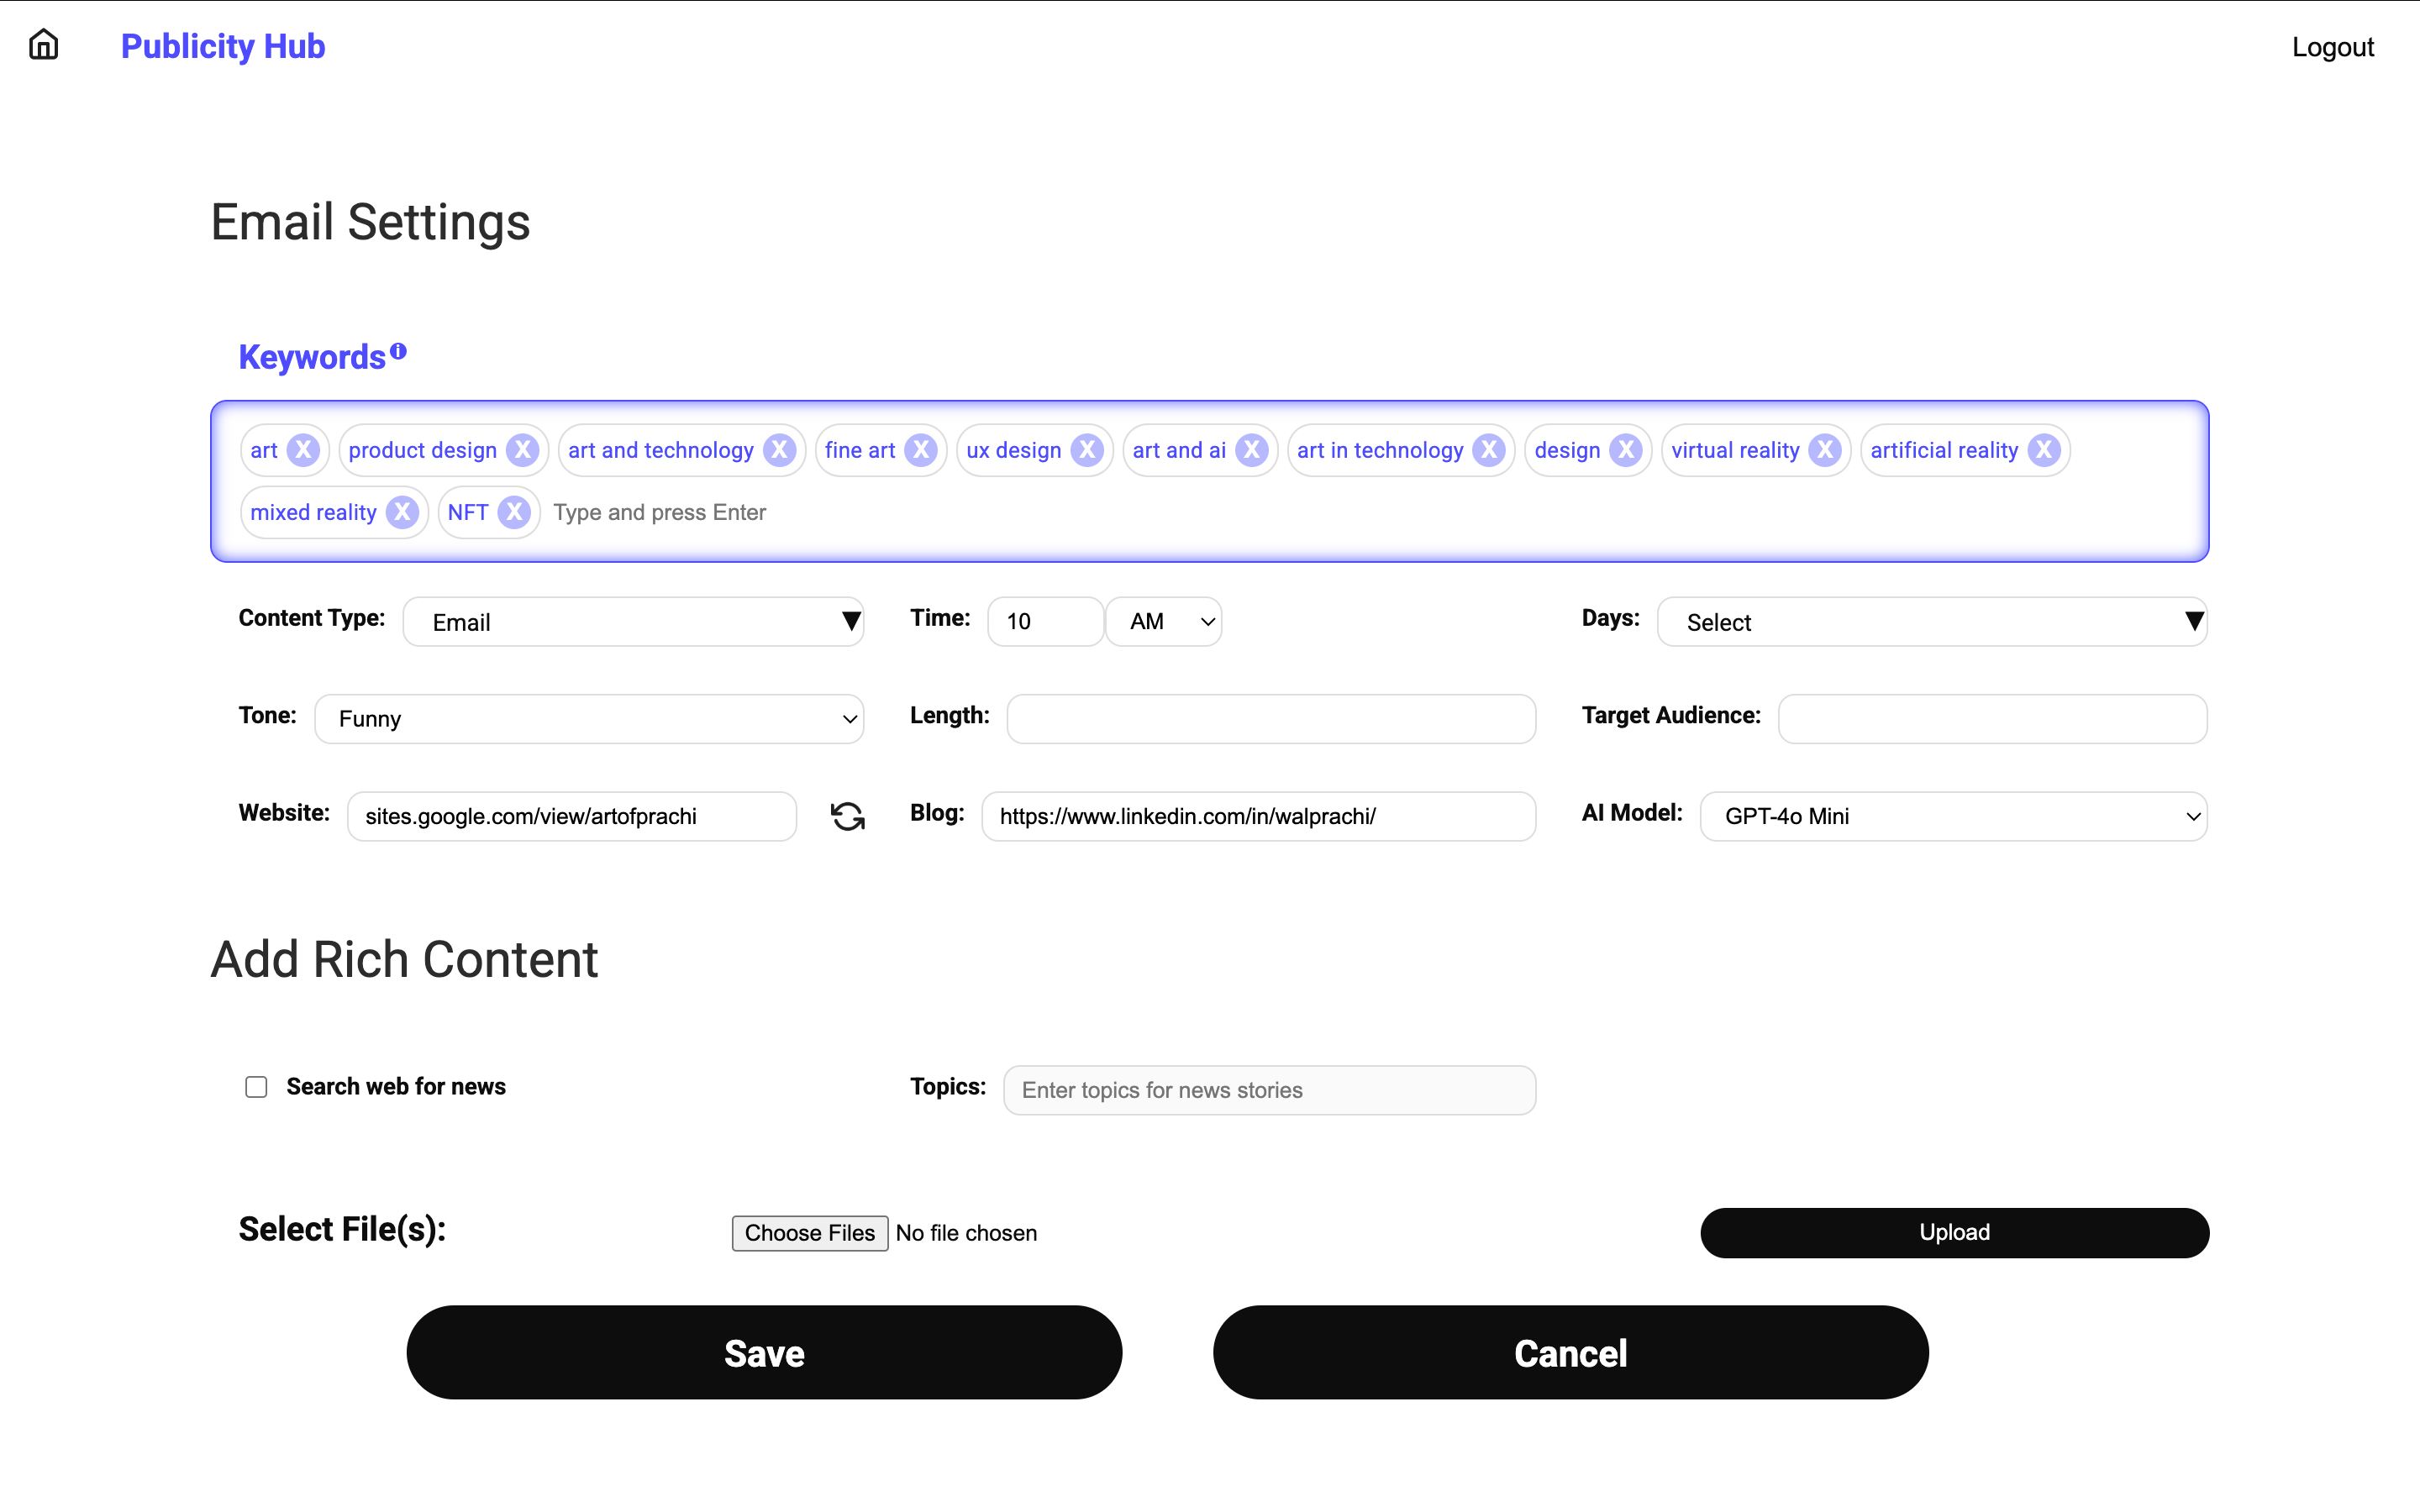This screenshot has height=1512, width=2420.
Task: Click Logout in the top bar
Action: point(2332,47)
